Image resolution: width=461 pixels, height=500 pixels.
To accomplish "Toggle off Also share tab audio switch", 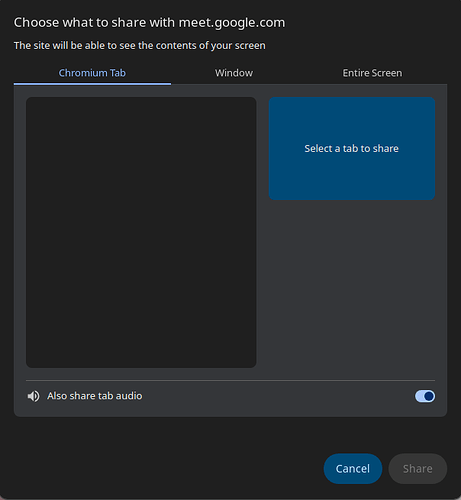I will (425, 396).
